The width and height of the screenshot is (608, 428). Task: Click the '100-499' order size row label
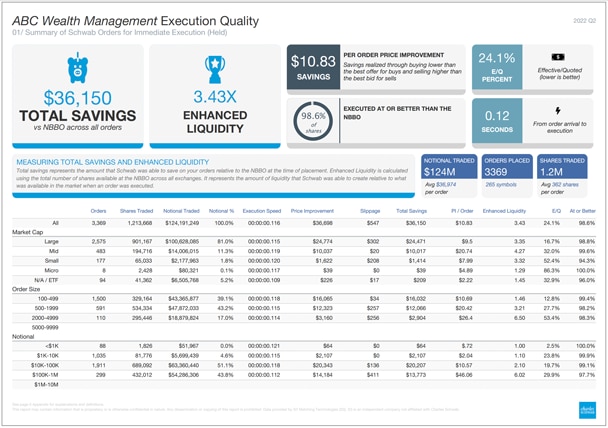click(x=48, y=299)
